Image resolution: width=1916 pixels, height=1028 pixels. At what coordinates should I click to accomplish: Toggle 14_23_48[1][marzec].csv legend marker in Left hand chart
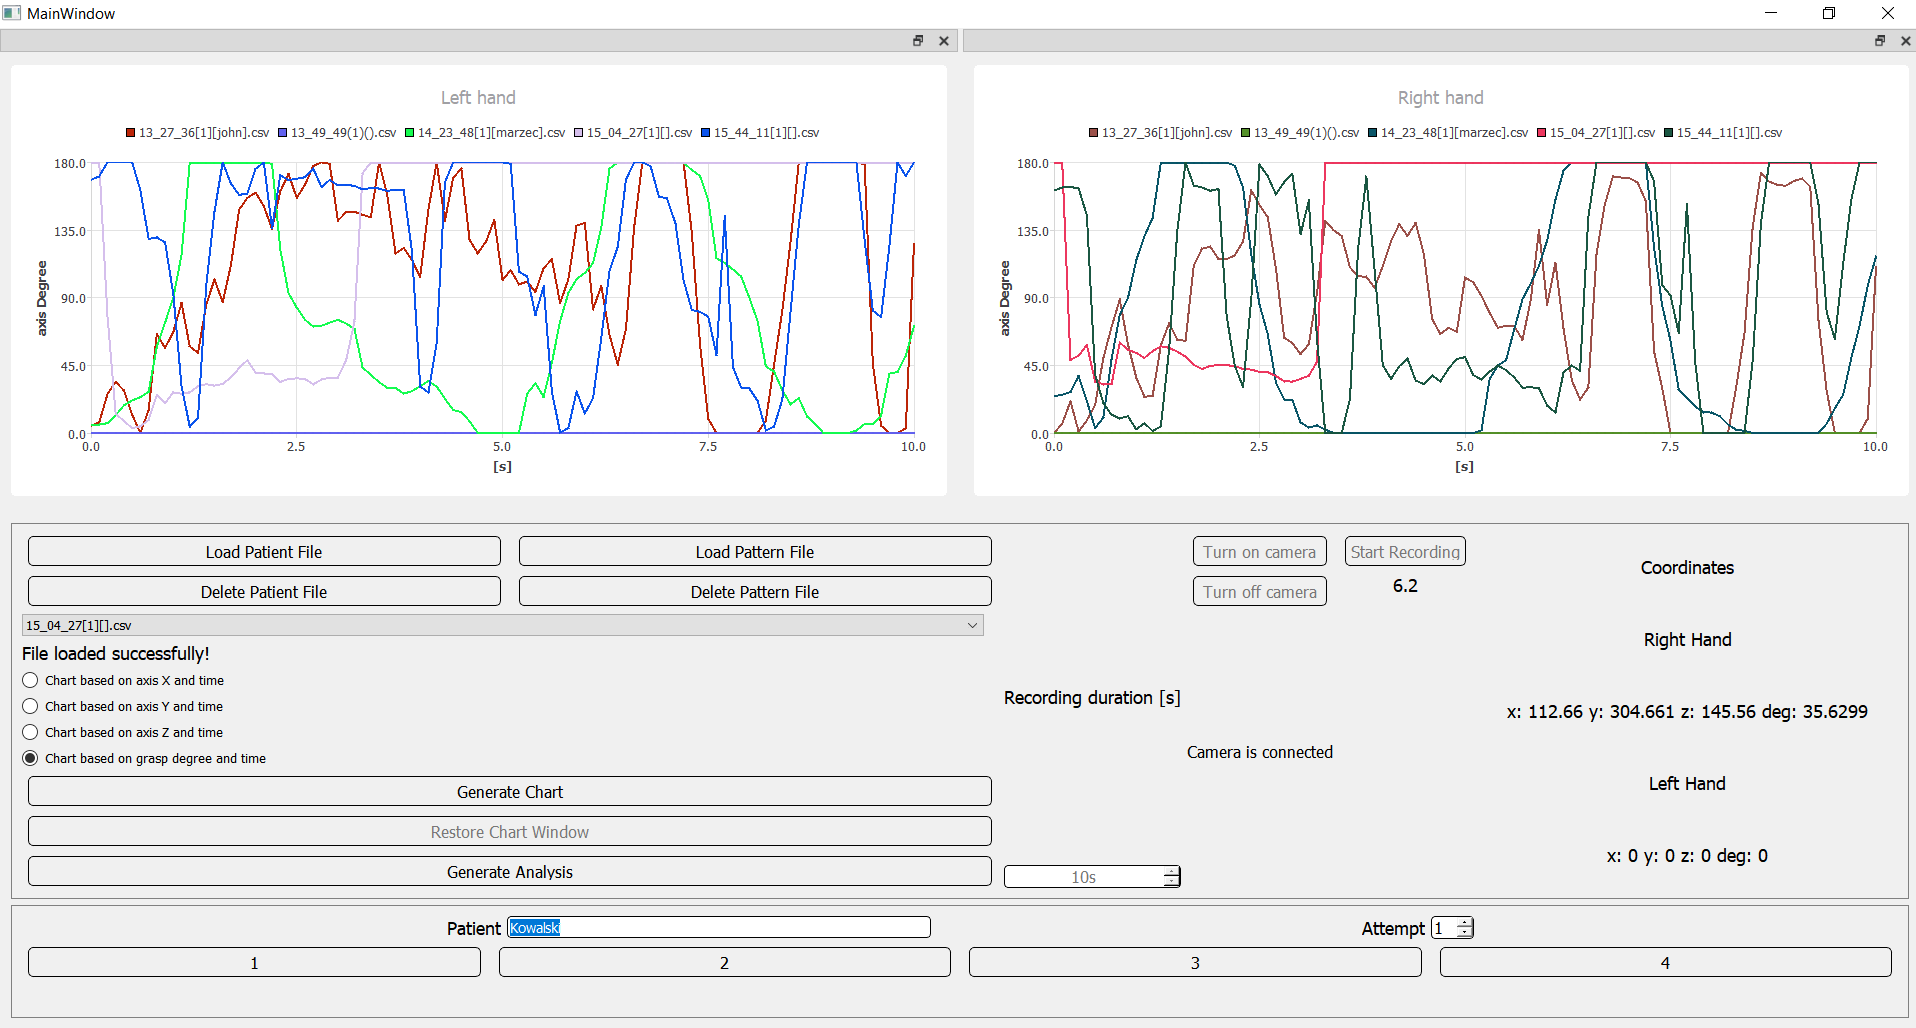coord(410,133)
